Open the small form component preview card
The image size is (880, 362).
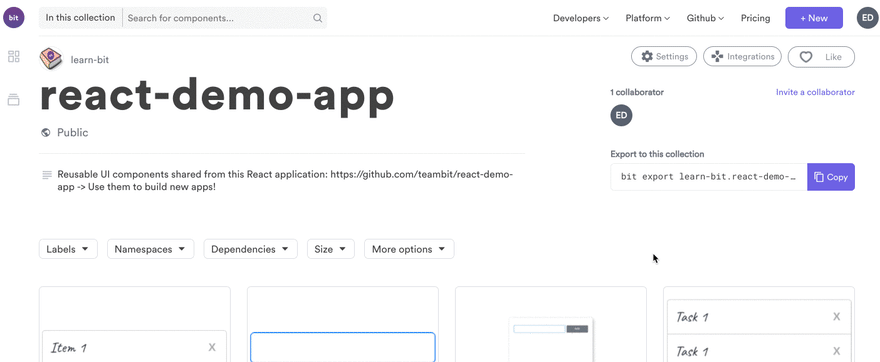pyautogui.click(x=551, y=324)
